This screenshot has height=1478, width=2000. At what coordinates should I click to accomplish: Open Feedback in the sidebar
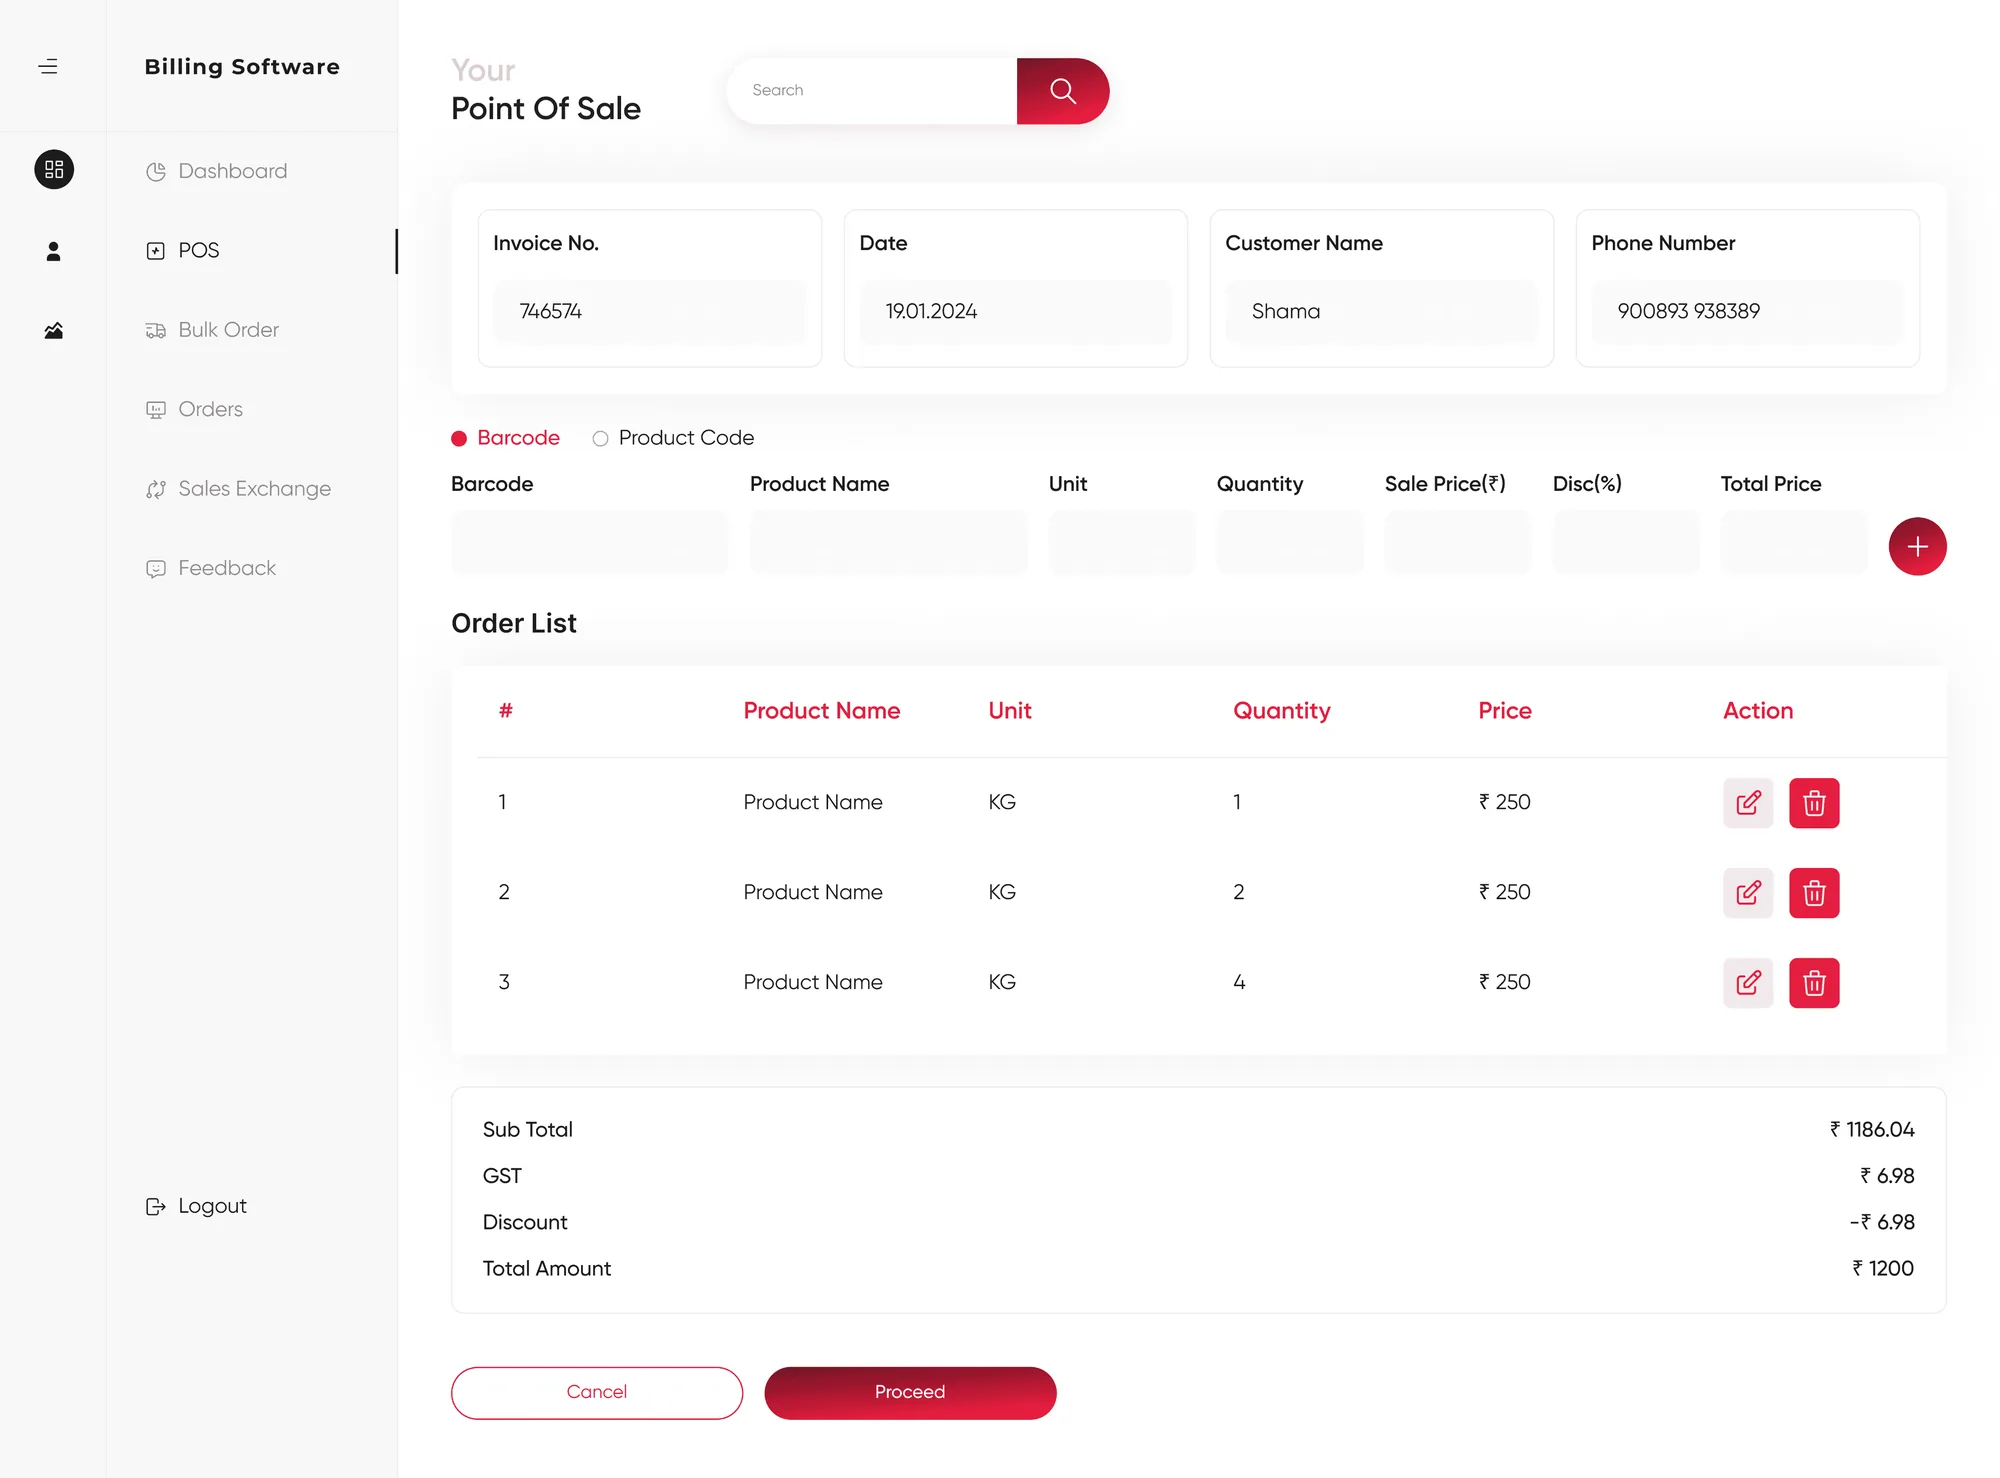[x=210, y=568]
